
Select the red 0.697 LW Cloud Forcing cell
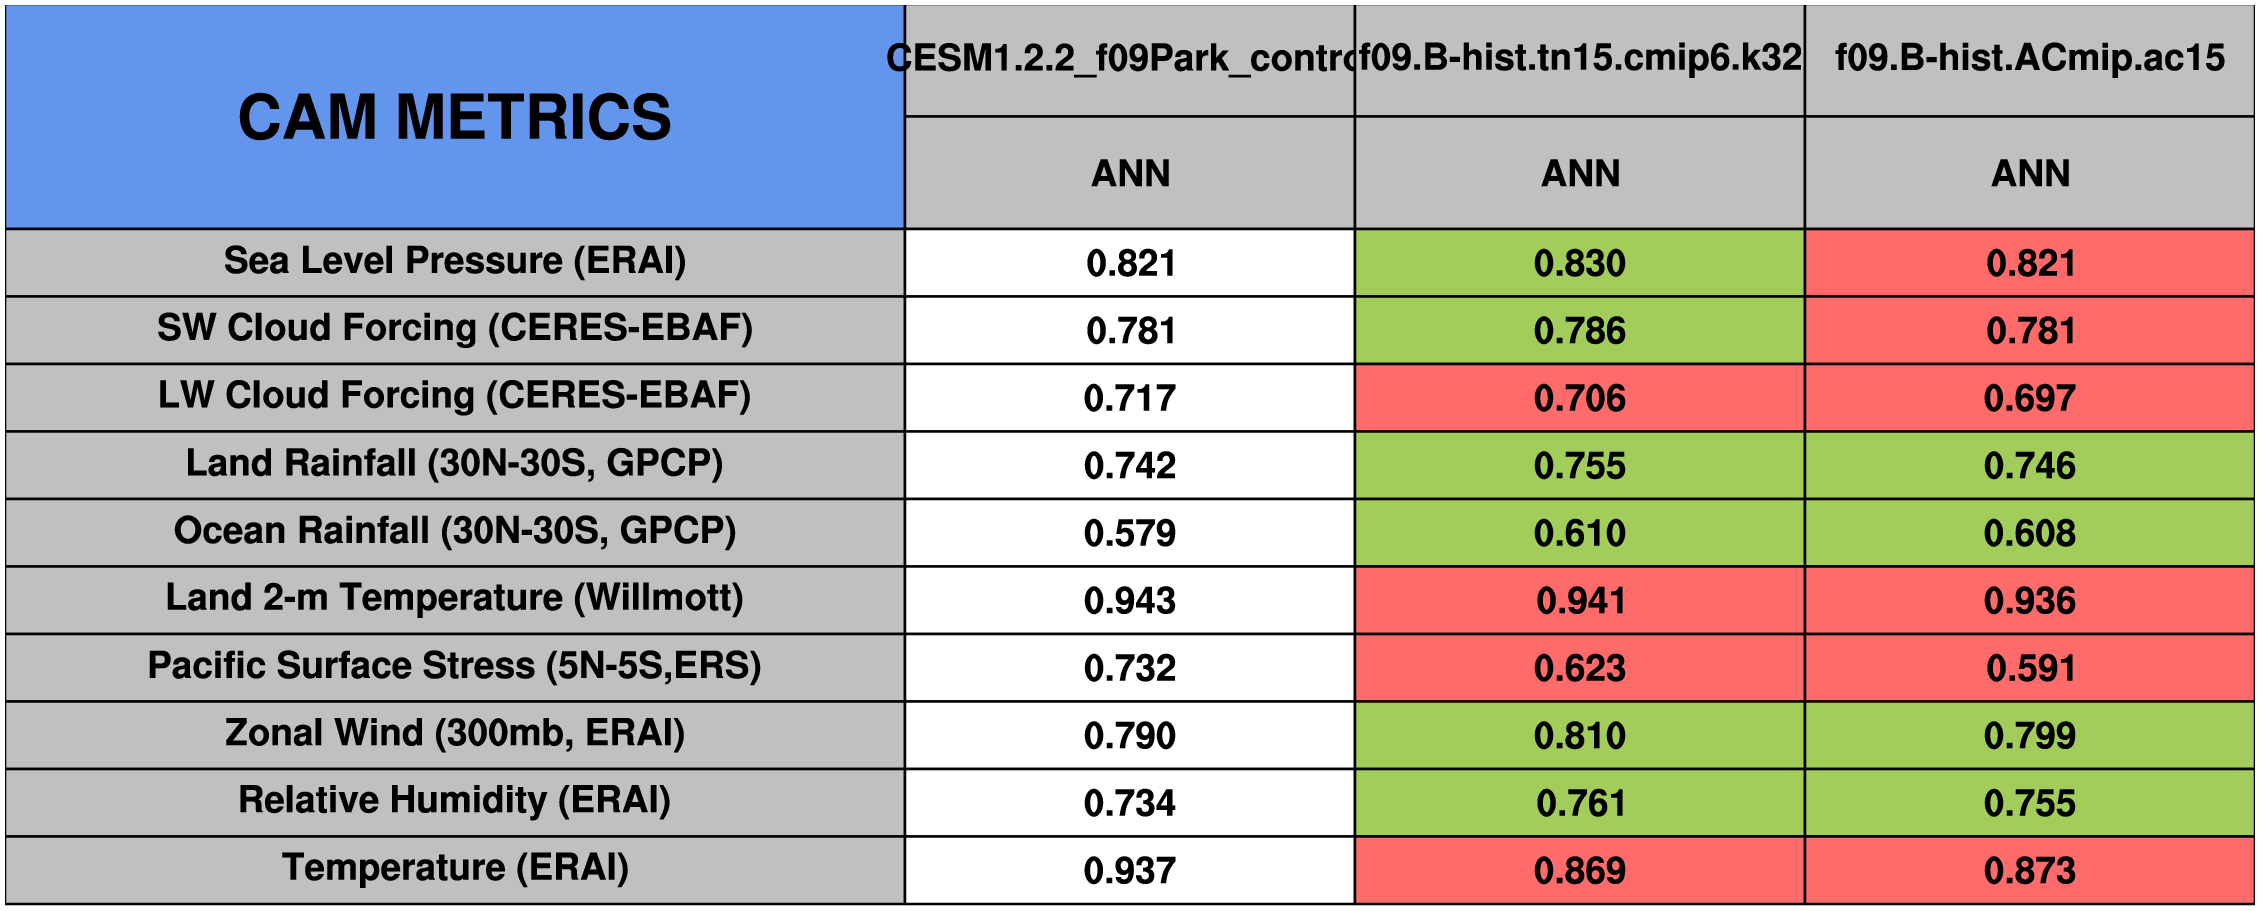pyautogui.click(x=2030, y=398)
